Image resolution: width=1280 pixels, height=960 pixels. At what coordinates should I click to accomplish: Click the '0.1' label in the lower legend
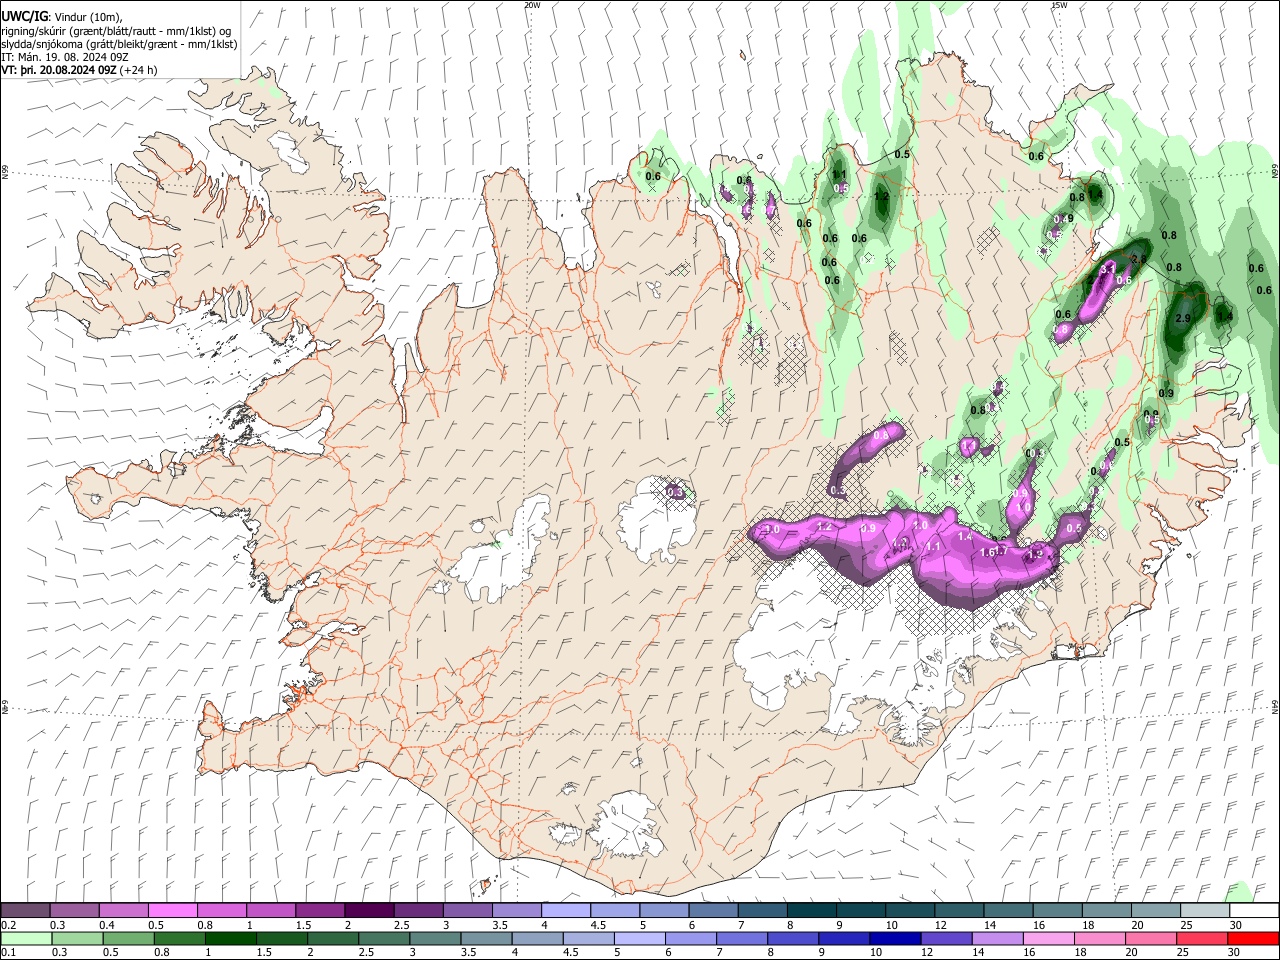8,953
